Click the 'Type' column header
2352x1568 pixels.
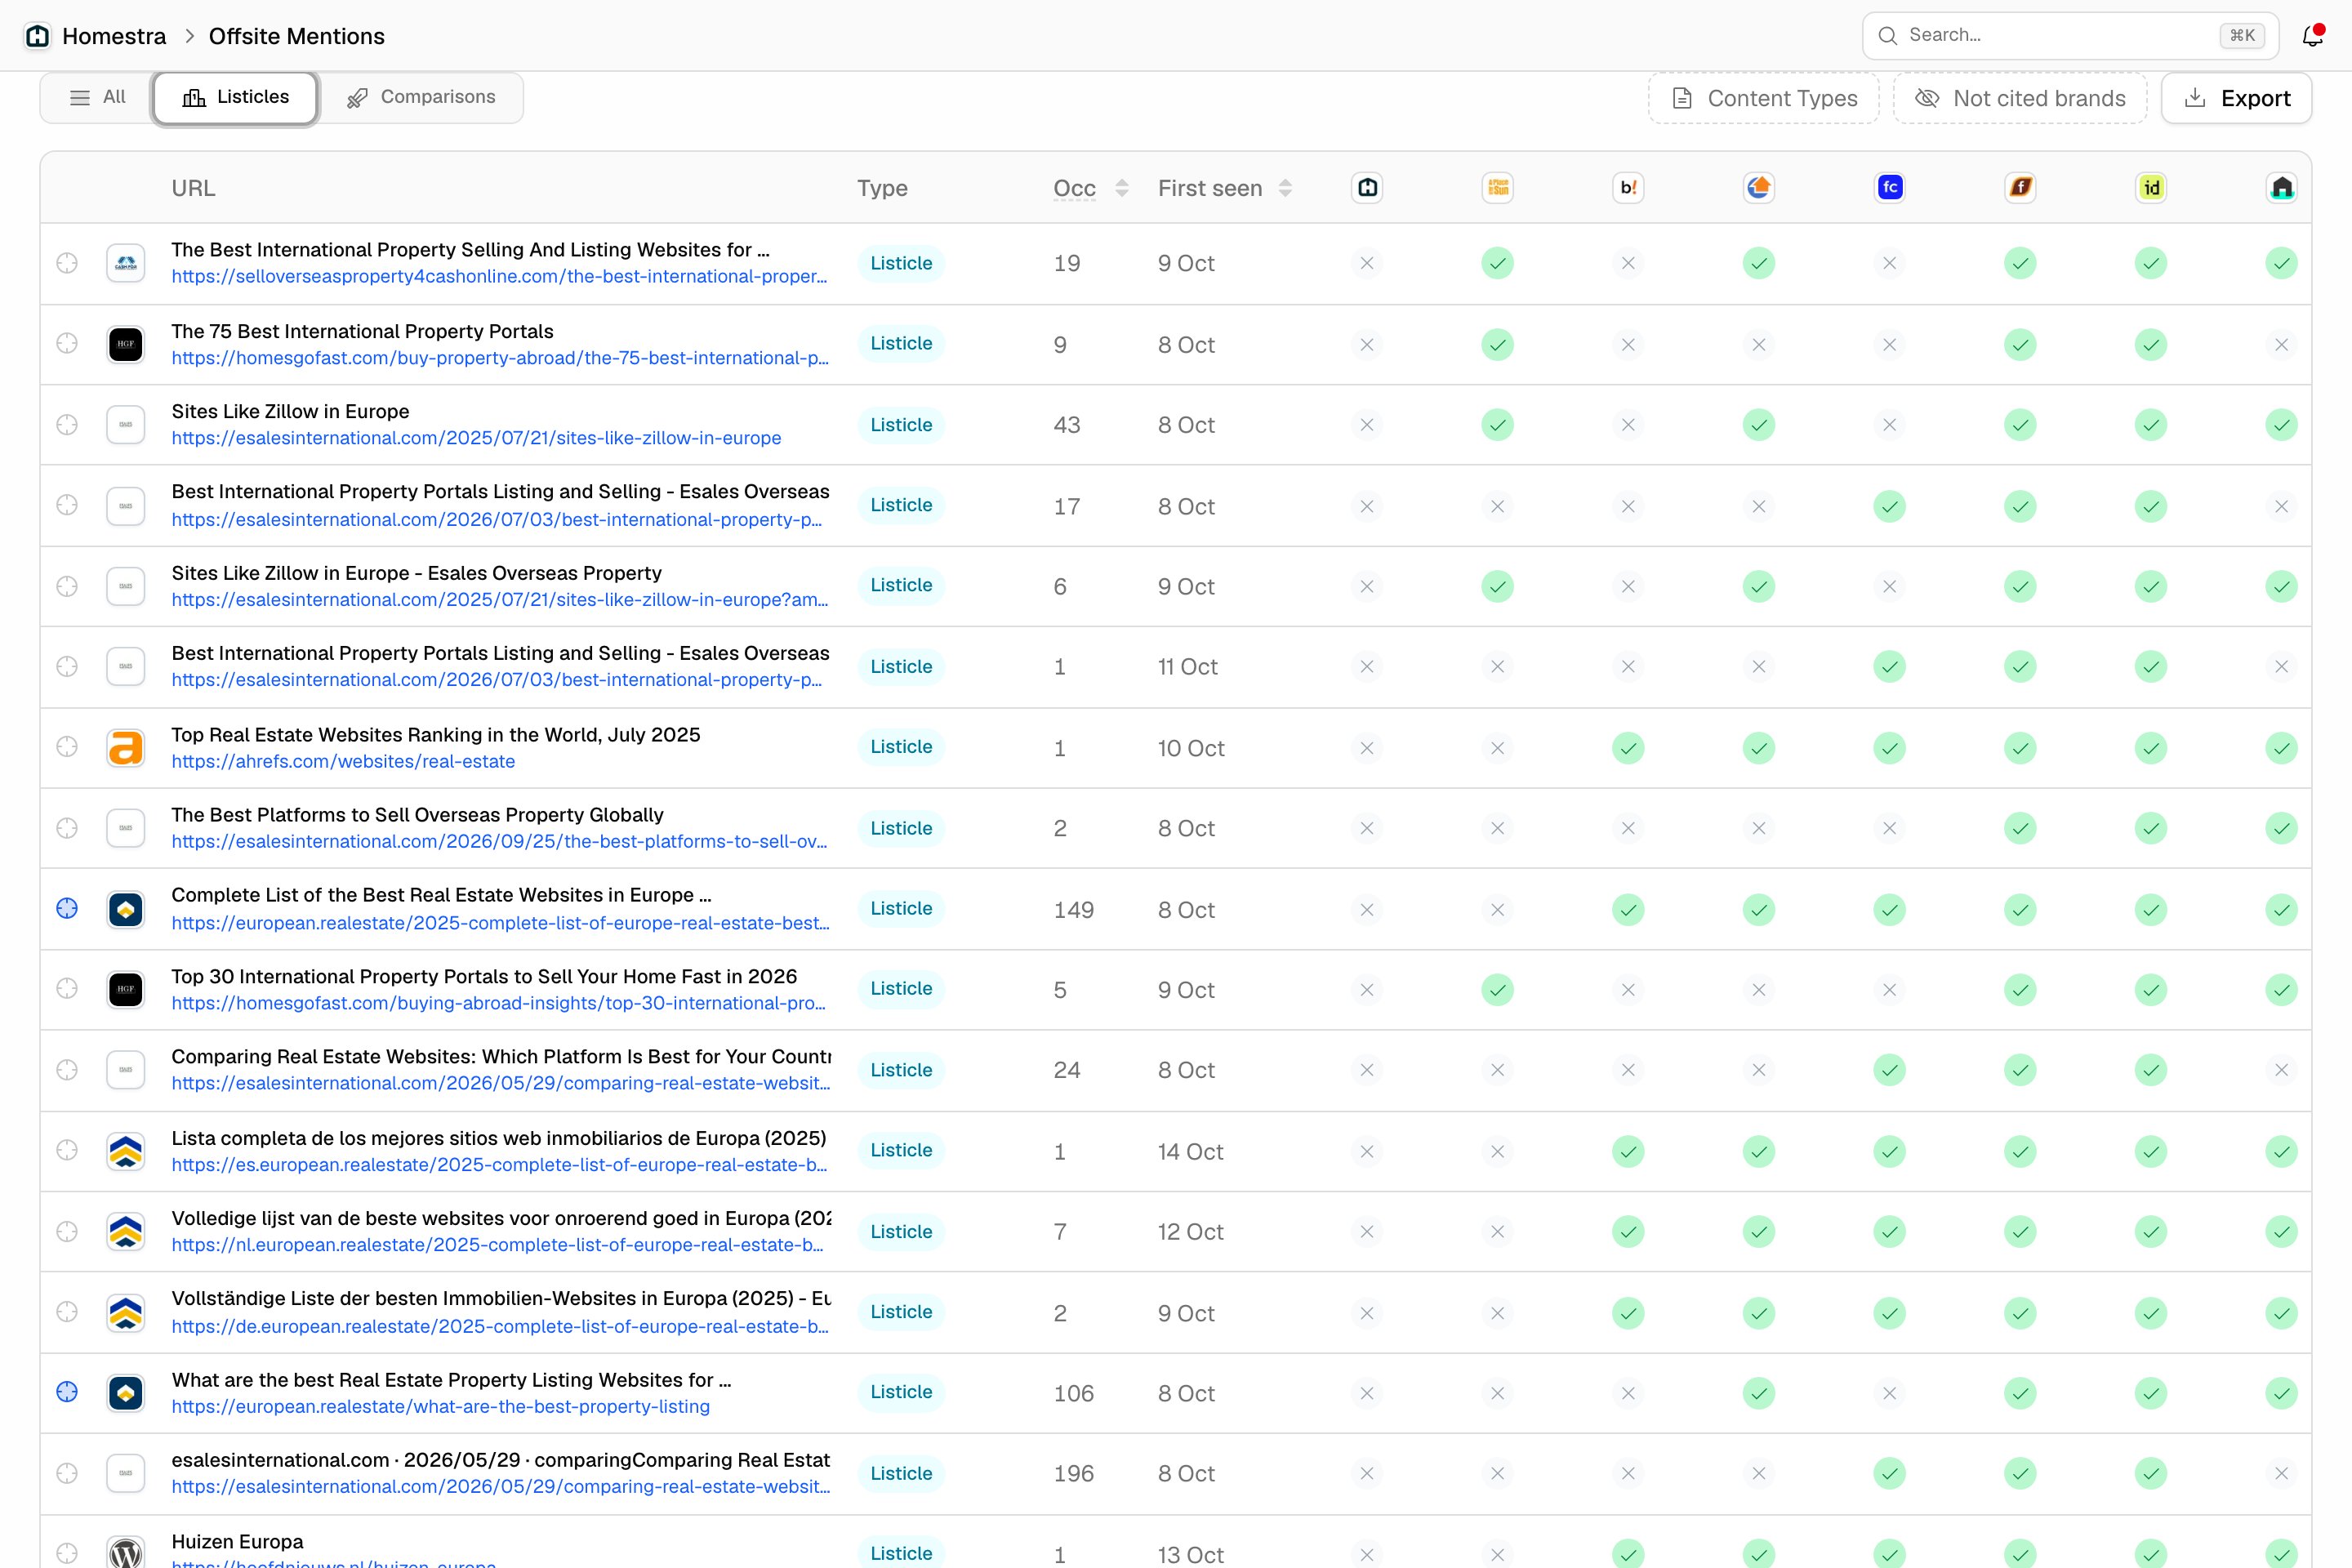882,188
